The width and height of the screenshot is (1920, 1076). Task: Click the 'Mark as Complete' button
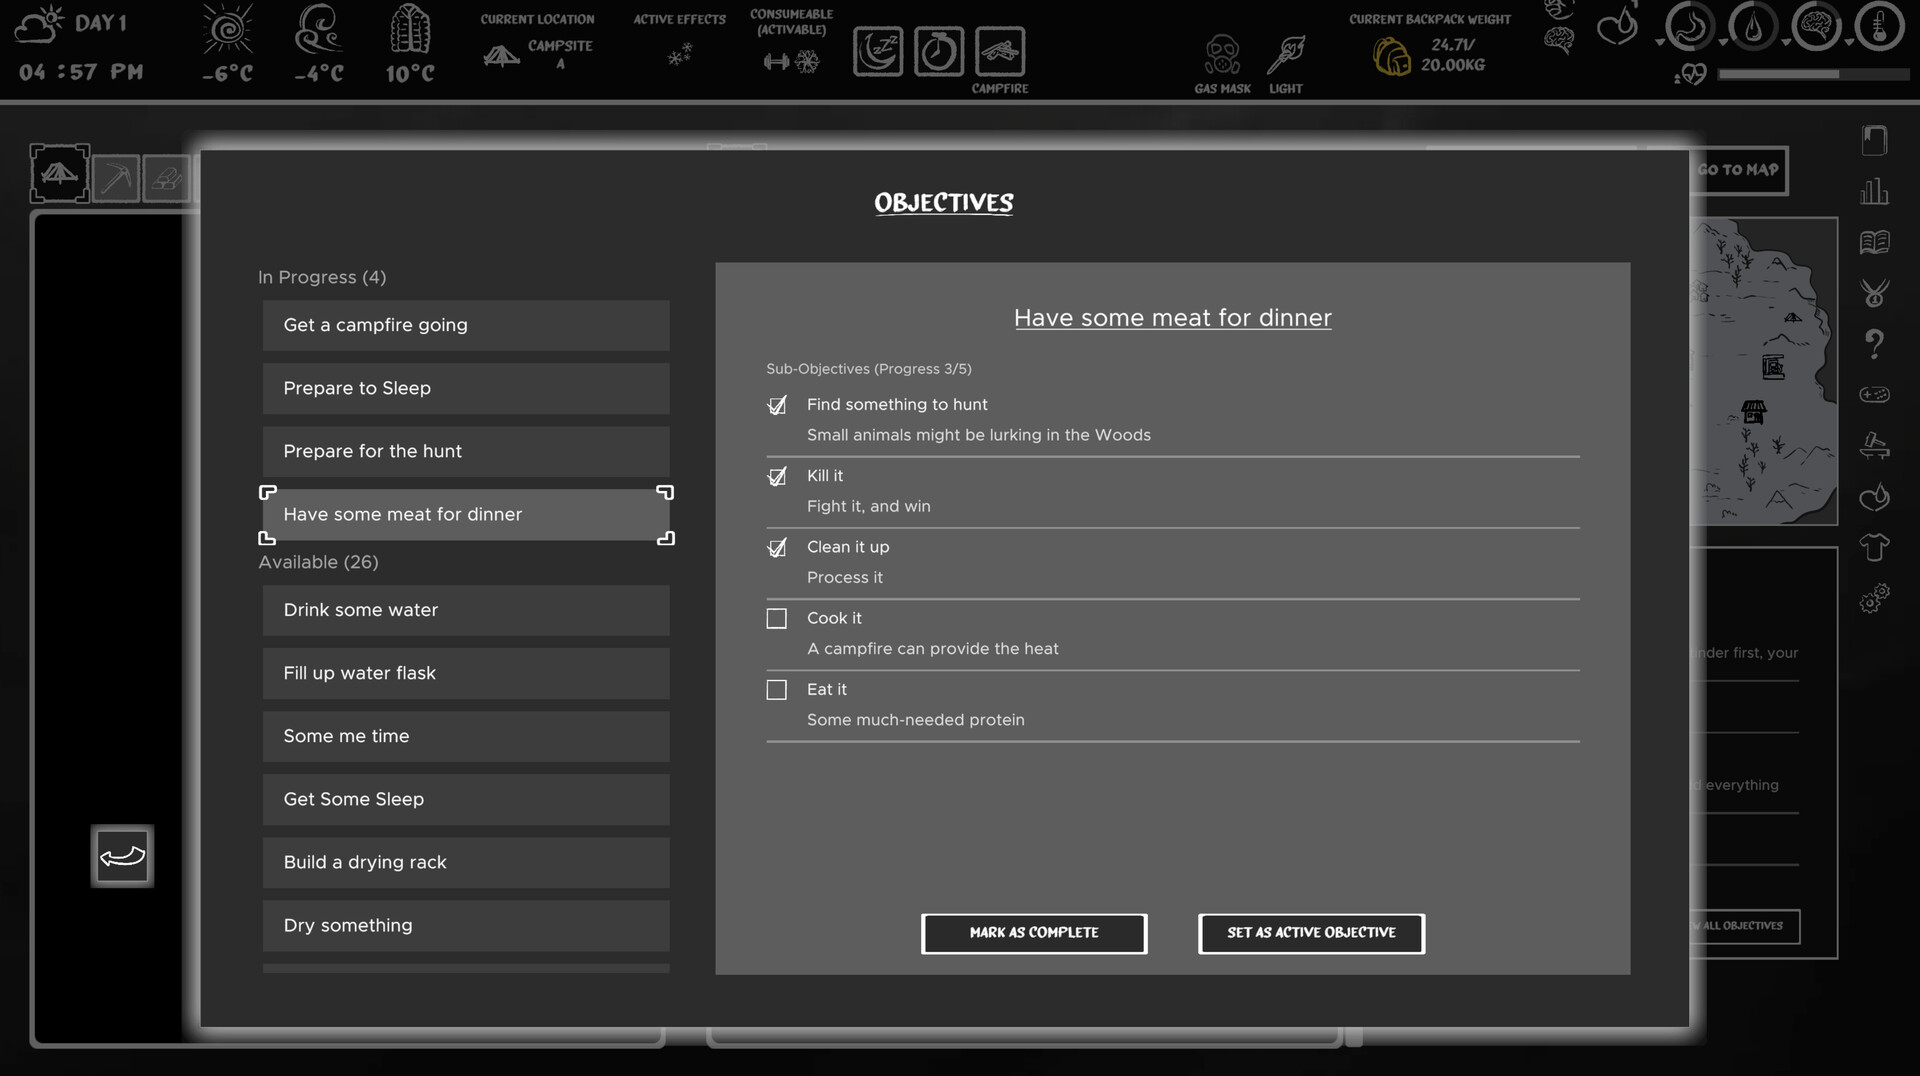(1034, 933)
